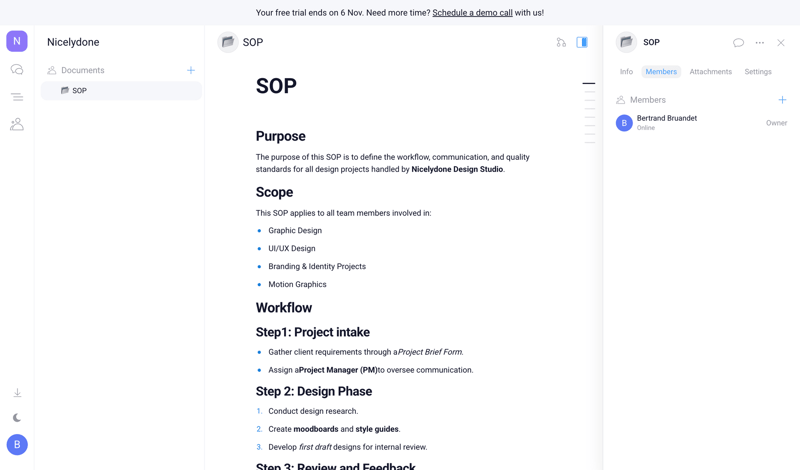Add a member with the plus button

pyautogui.click(x=782, y=100)
